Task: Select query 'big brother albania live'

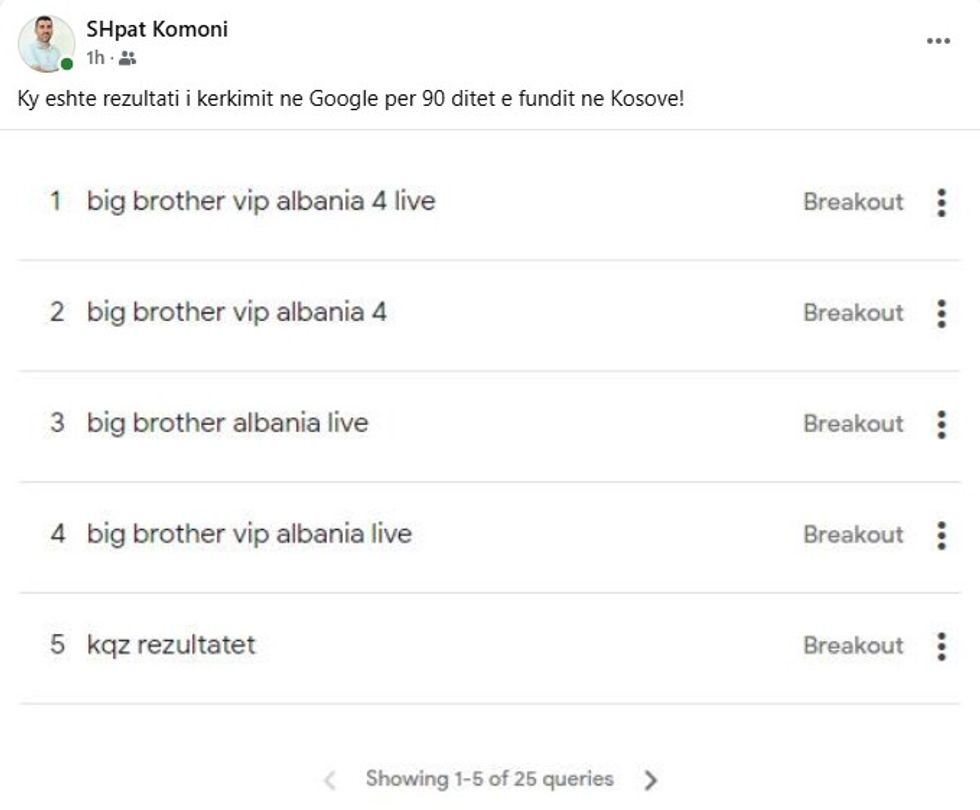Action: [227, 424]
